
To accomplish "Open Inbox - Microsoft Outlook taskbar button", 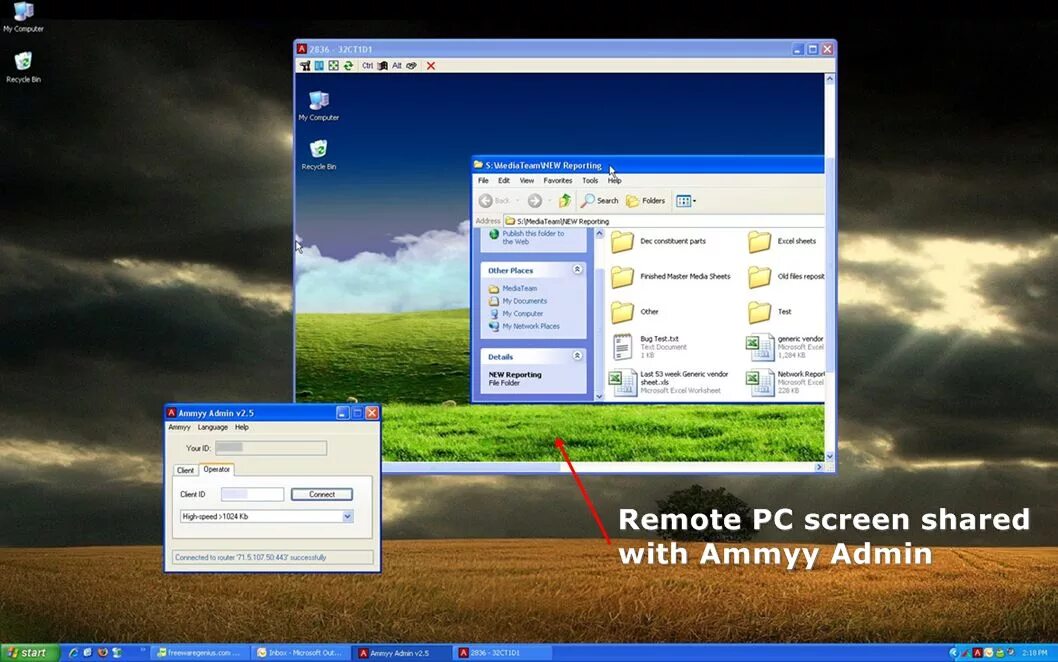I will pos(300,653).
